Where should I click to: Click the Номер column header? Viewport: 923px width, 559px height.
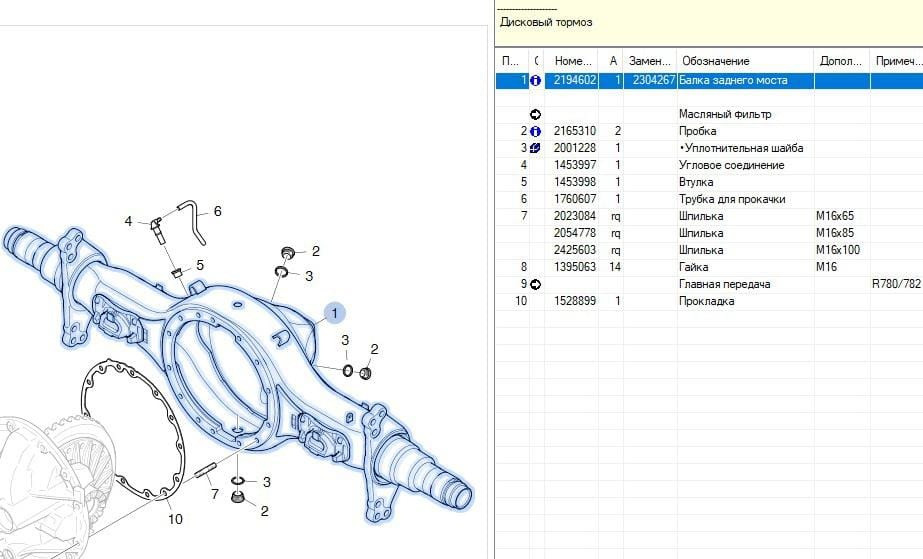click(x=575, y=61)
